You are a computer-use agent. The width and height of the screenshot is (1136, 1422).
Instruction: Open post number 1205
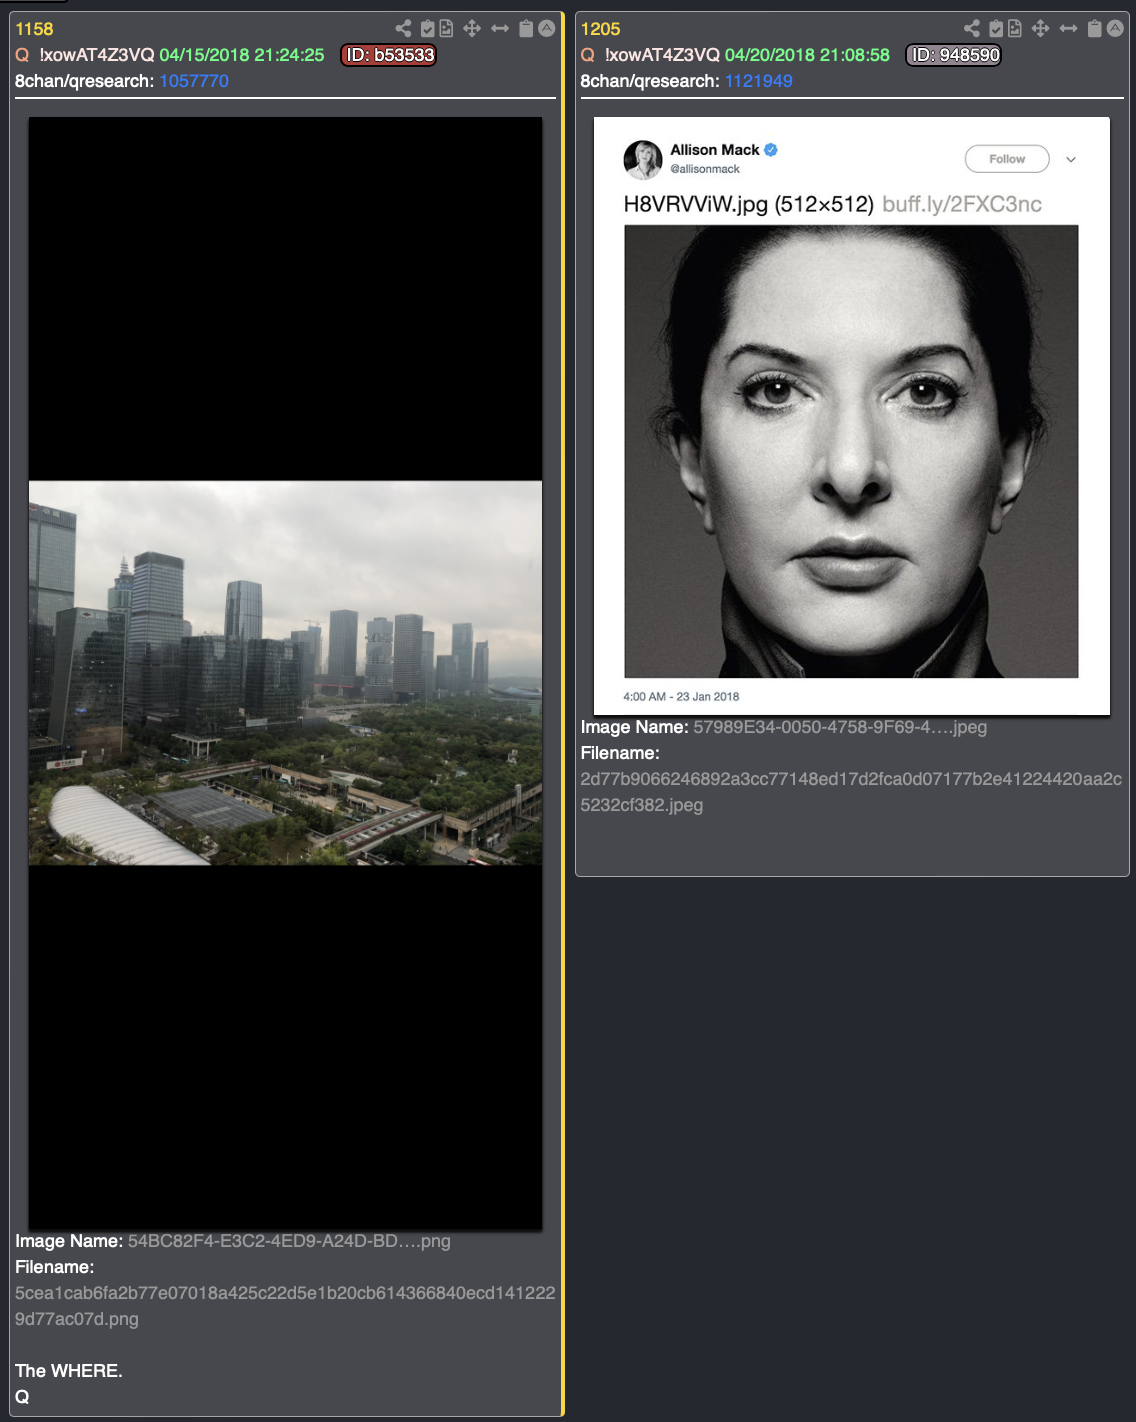click(x=600, y=29)
